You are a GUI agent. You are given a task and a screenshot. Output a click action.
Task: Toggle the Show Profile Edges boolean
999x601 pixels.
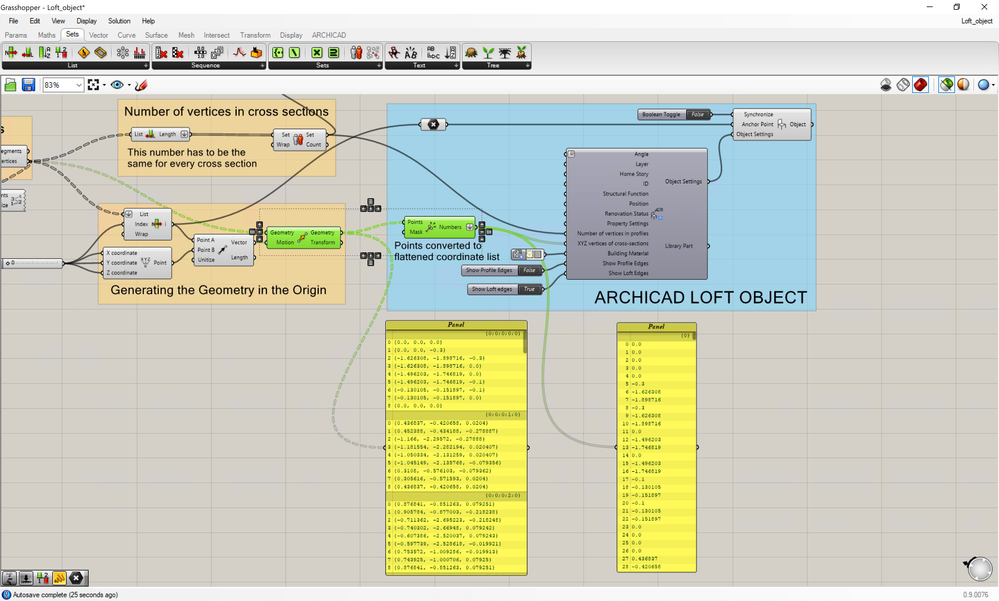pos(529,270)
